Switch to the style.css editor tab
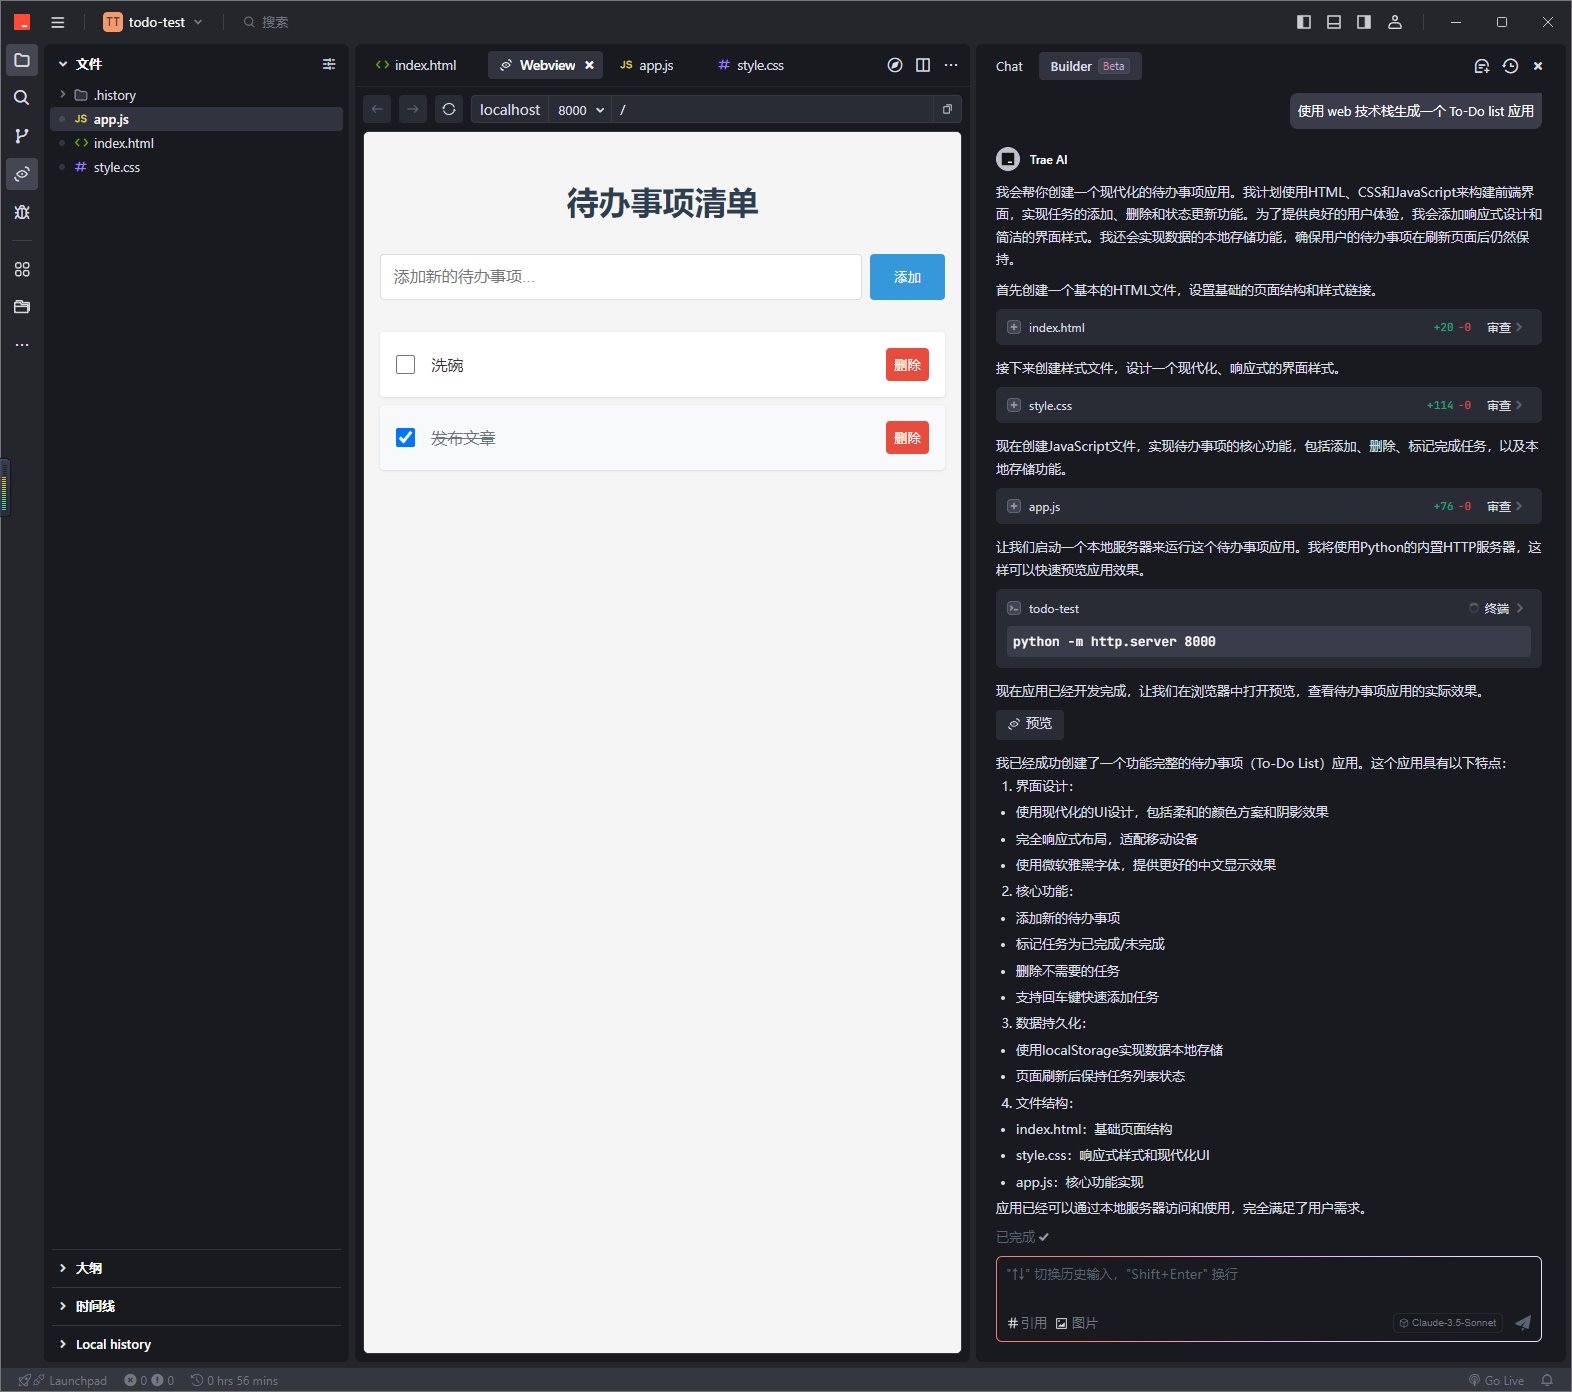Screen dimensions: 1572x1392 coord(751,65)
